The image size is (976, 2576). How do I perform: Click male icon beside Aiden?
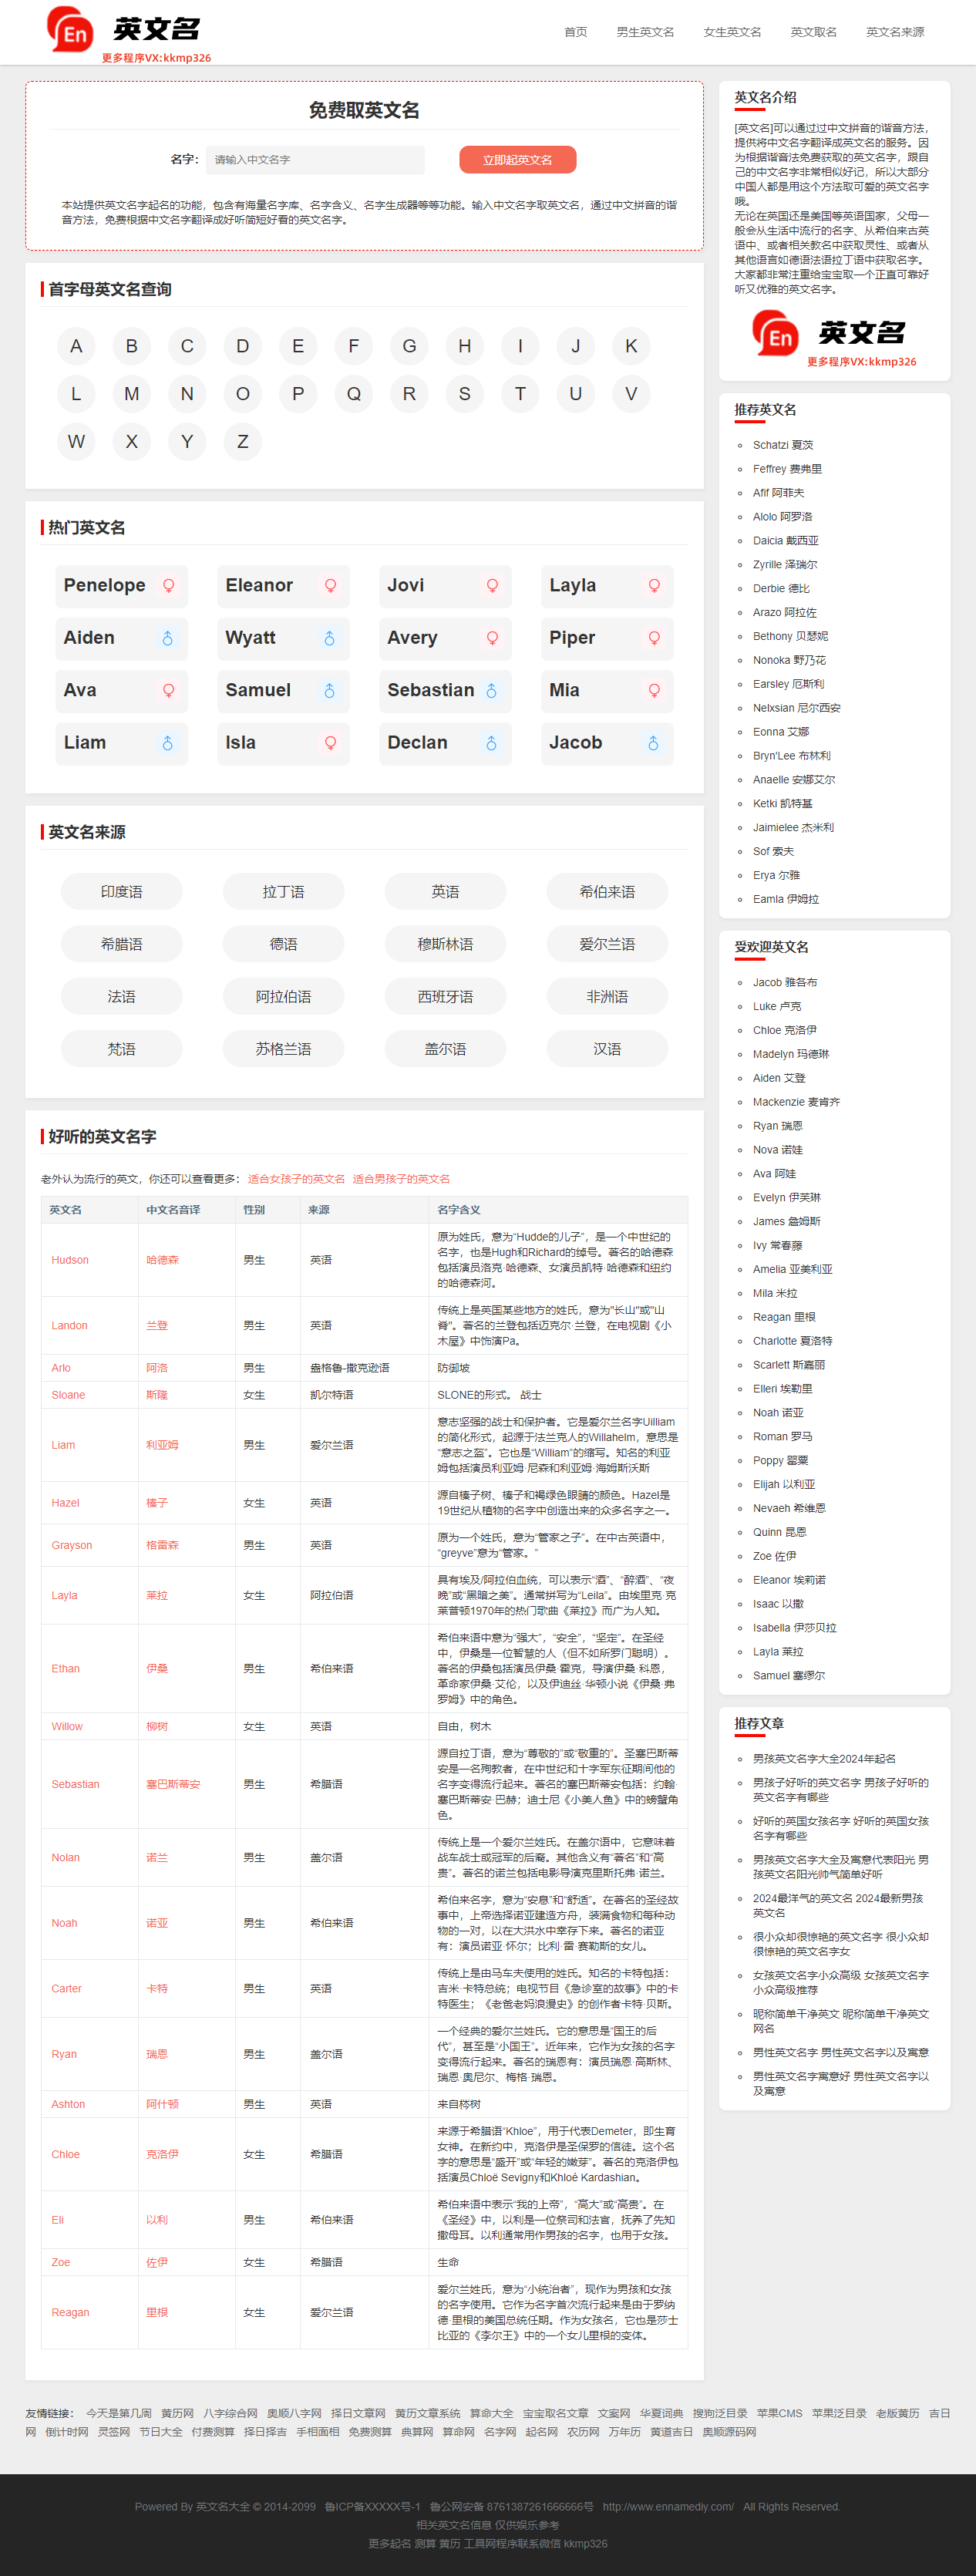pos(168,638)
